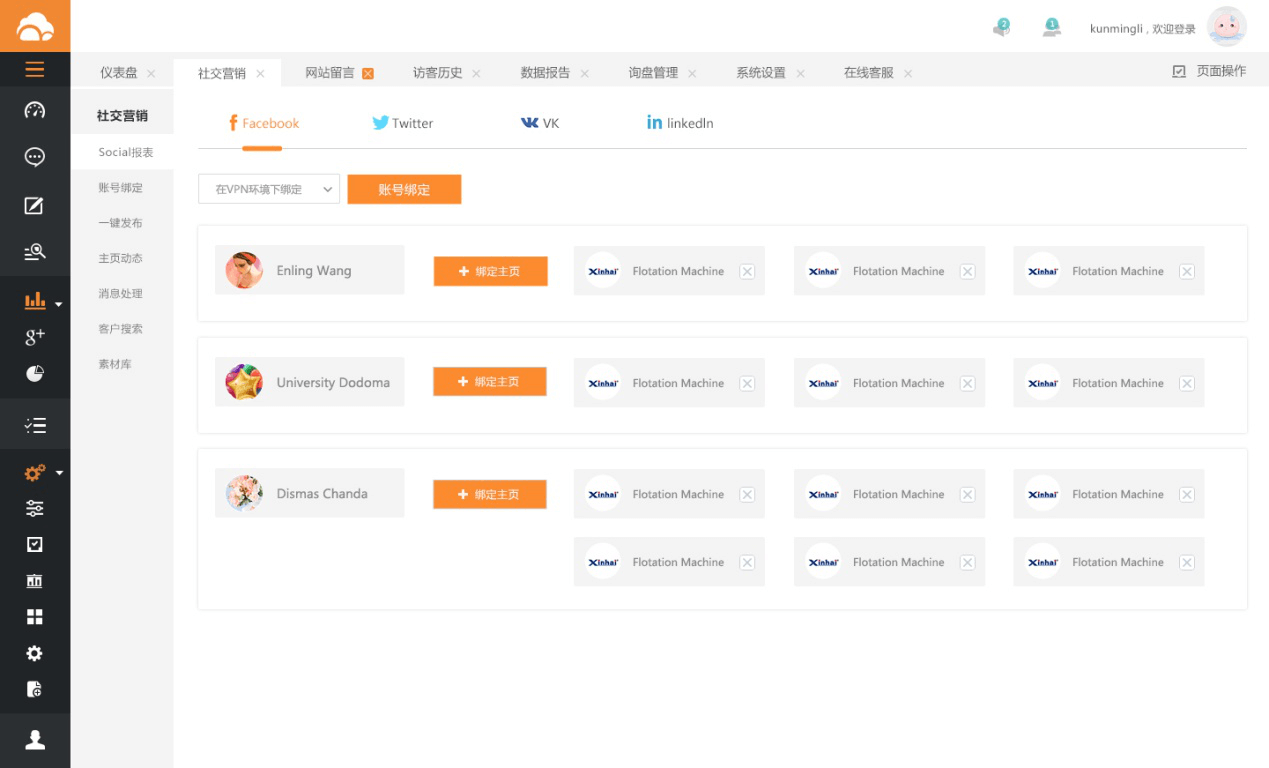Viewport: 1269px width, 768px height.
Task: Open the user profile icon at sidebar bottom
Action: pos(35,740)
